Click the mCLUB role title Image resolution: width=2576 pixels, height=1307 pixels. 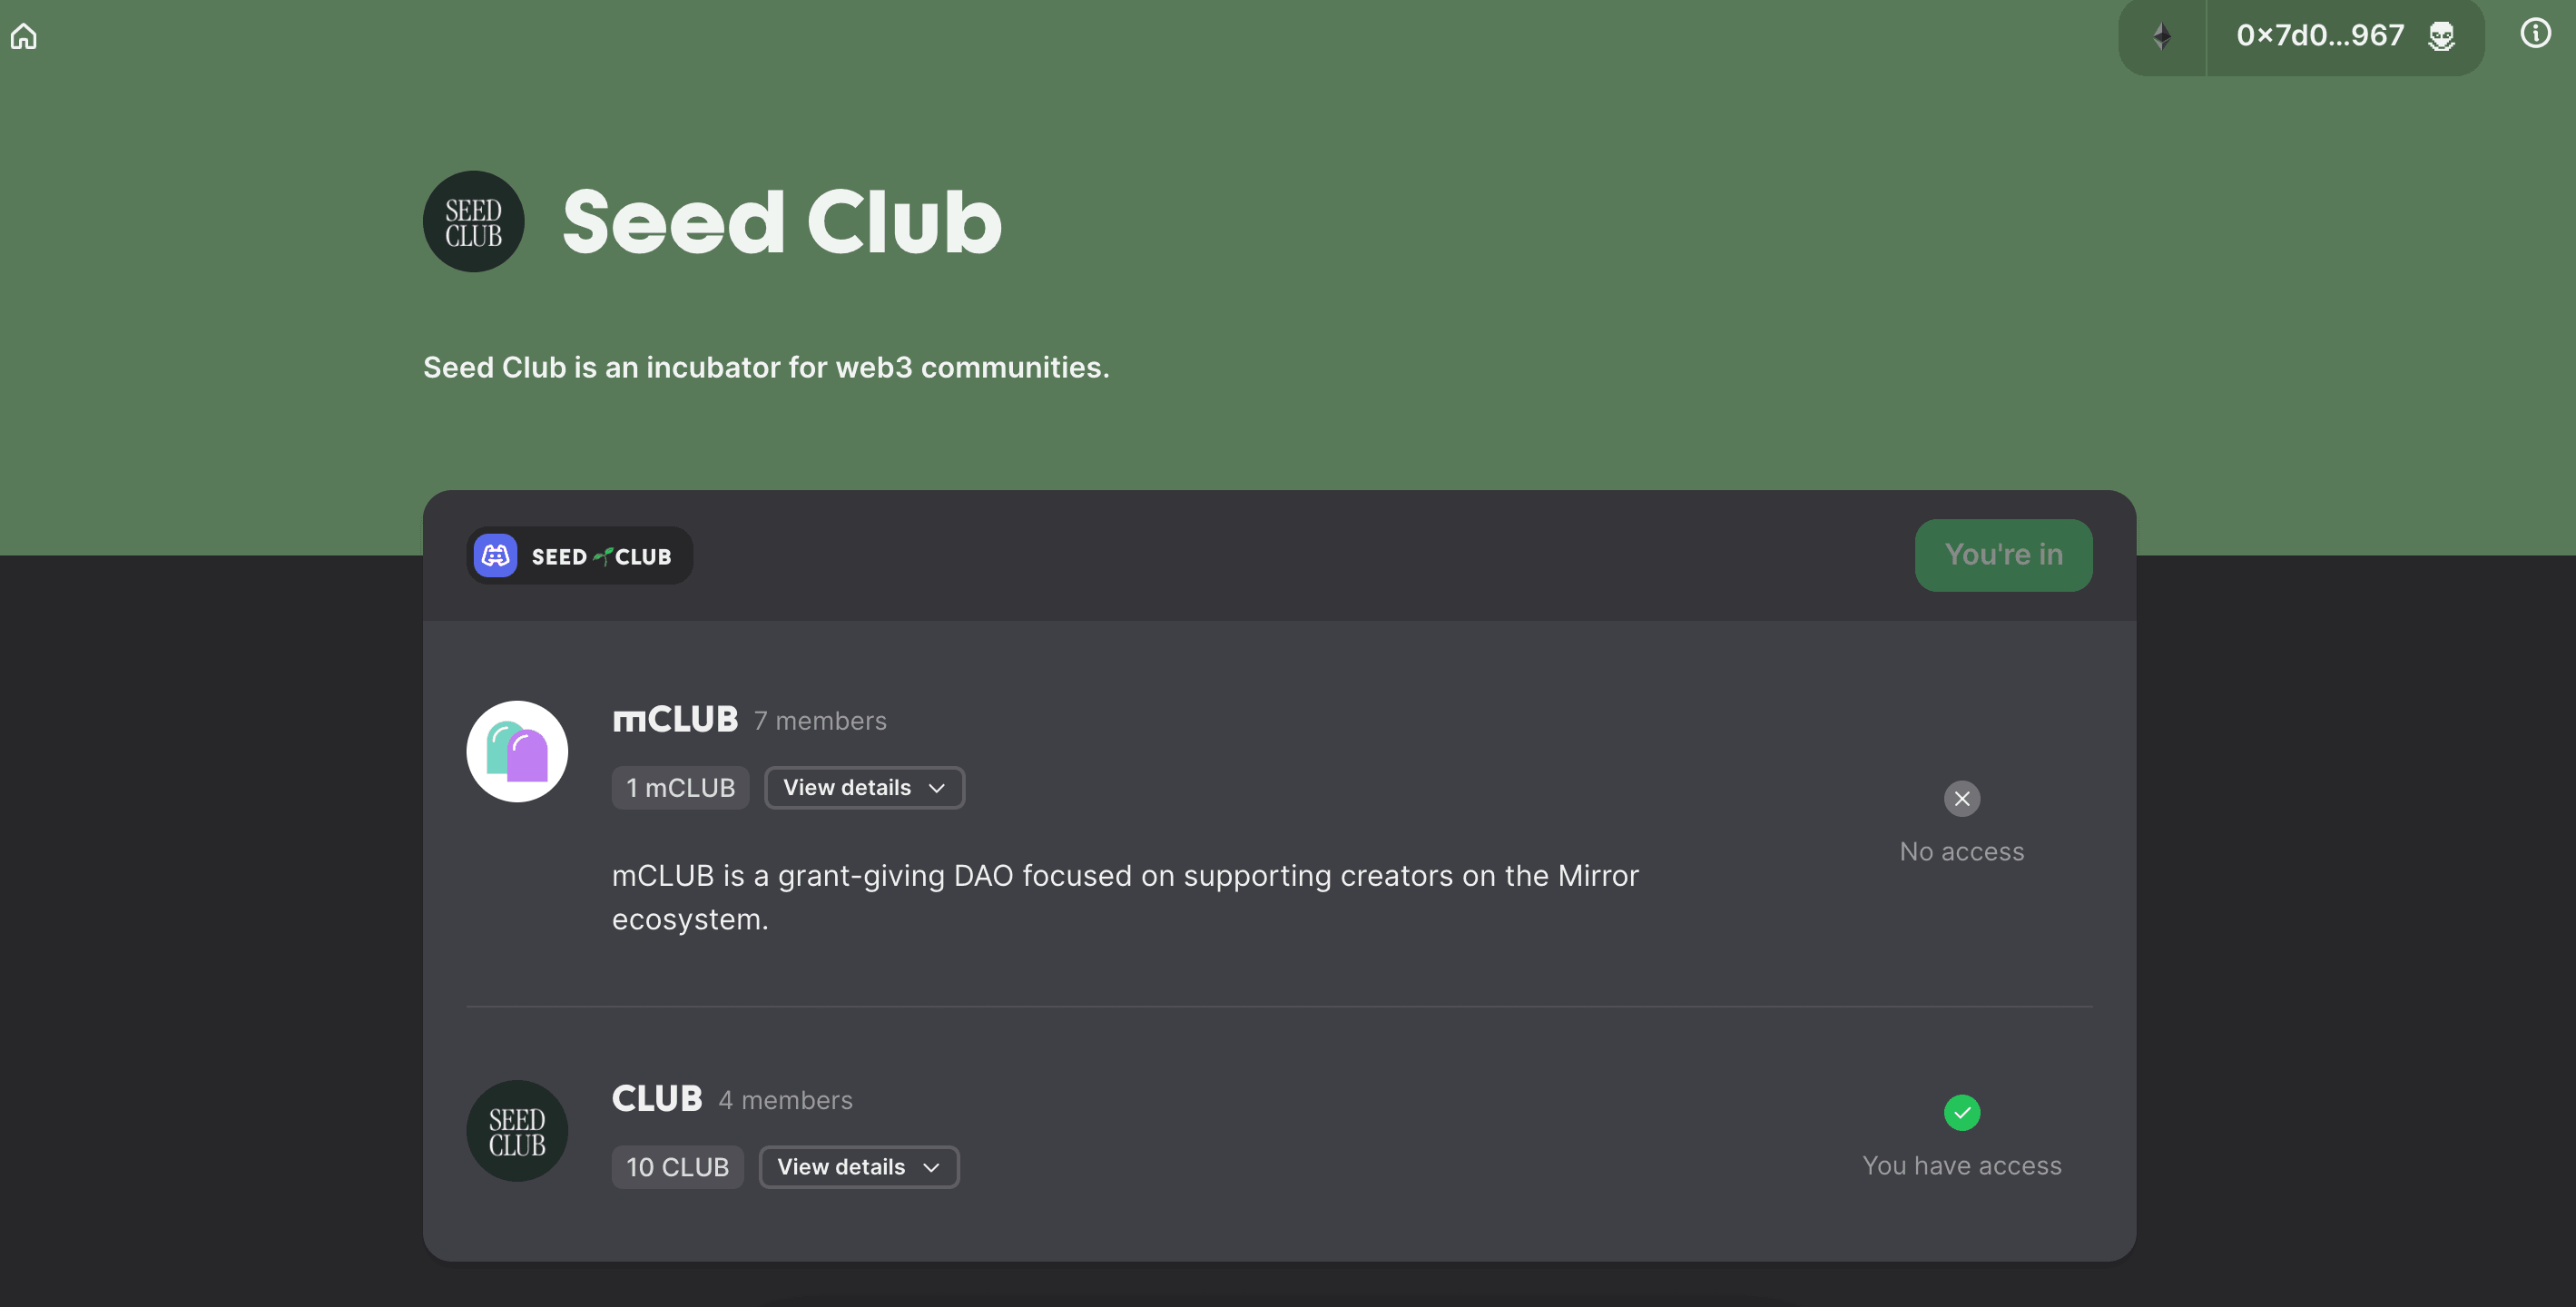(x=675, y=719)
